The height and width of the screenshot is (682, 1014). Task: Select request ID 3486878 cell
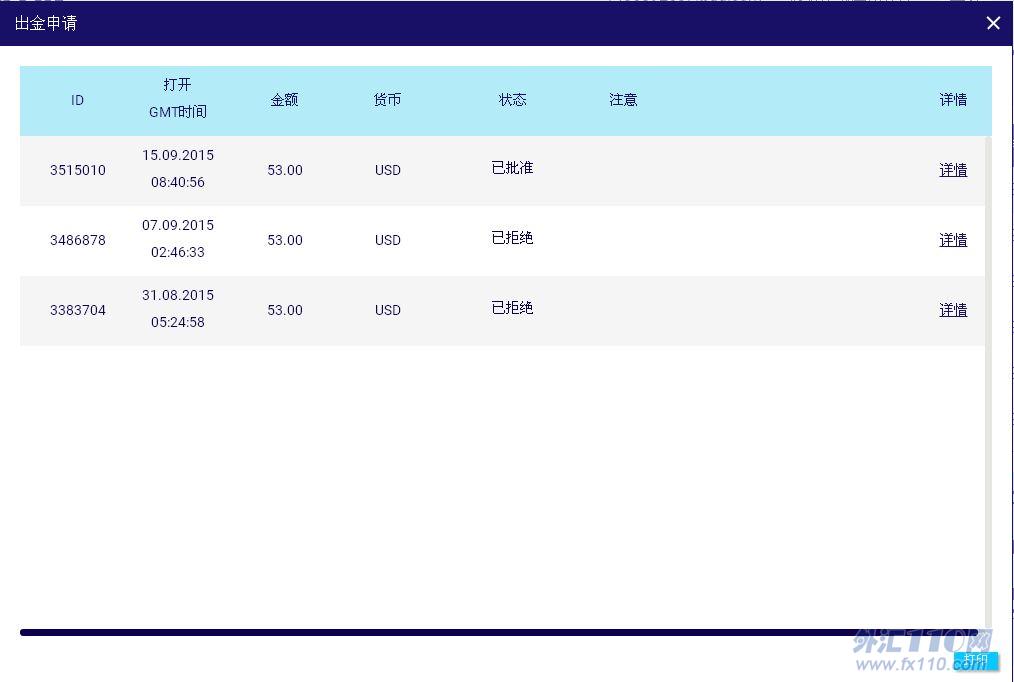78,240
